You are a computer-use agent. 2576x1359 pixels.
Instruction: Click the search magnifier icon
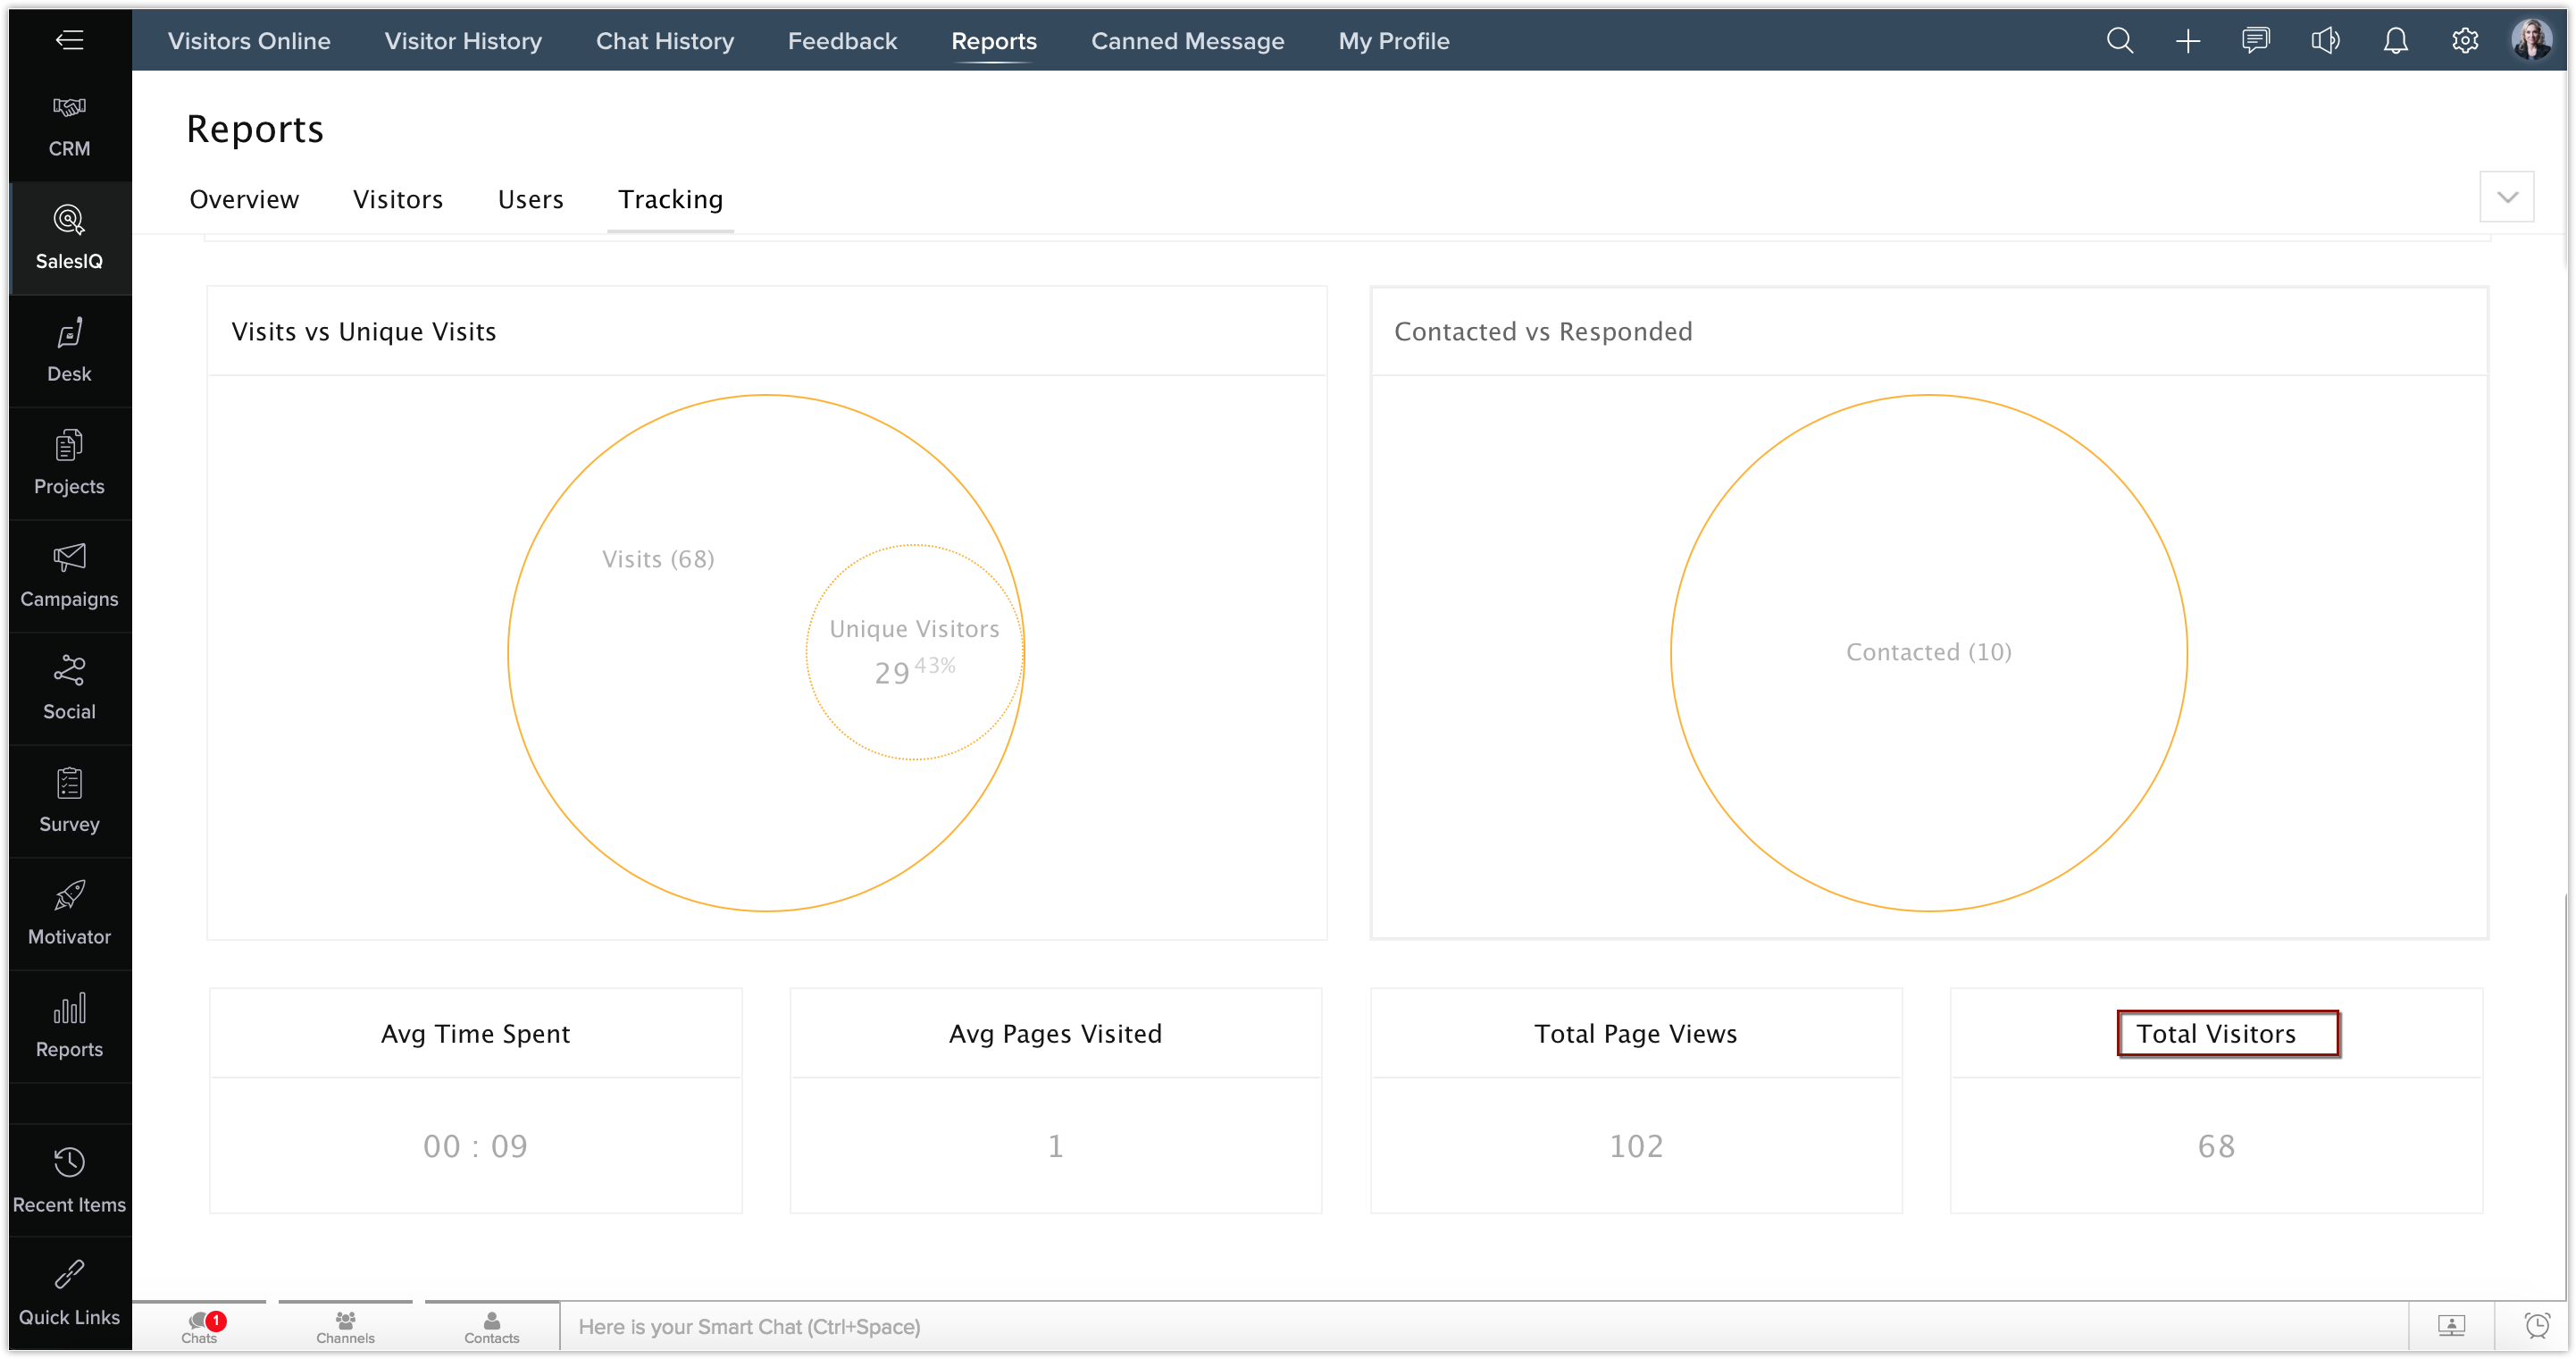pyautogui.click(x=2119, y=41)
